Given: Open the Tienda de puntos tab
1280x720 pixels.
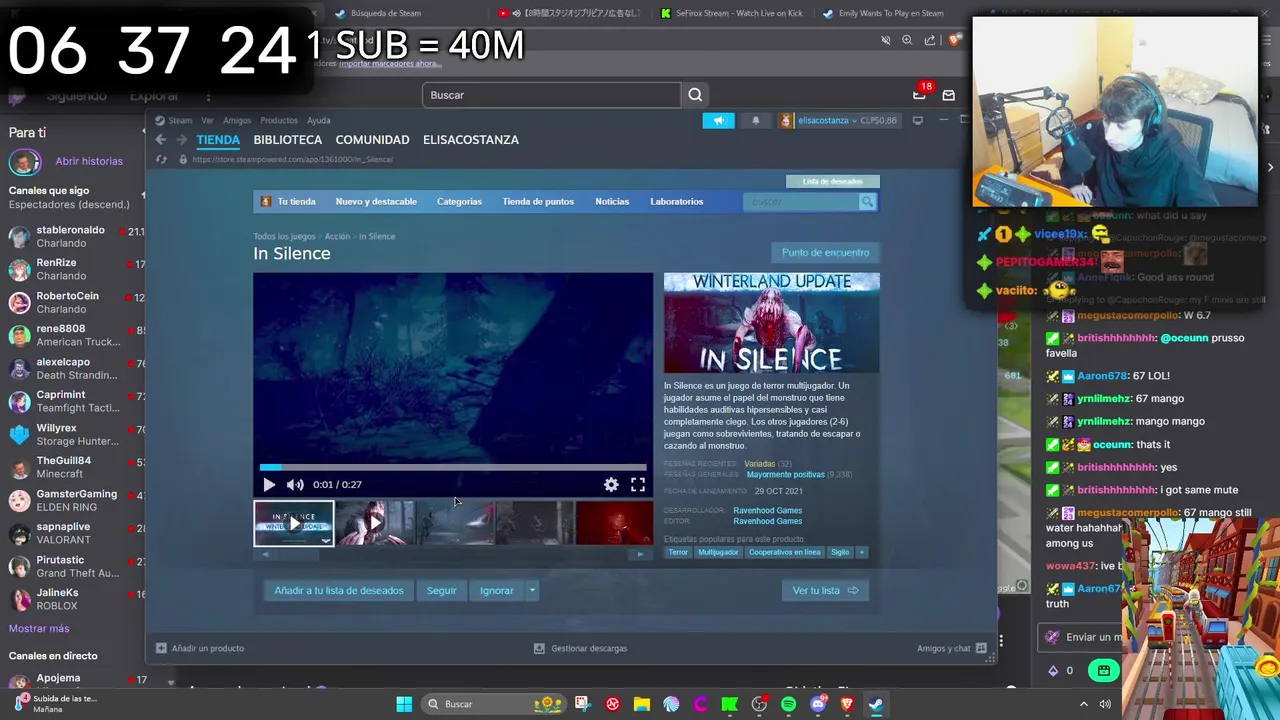Looking at the screenshot, I should (538, 202).
